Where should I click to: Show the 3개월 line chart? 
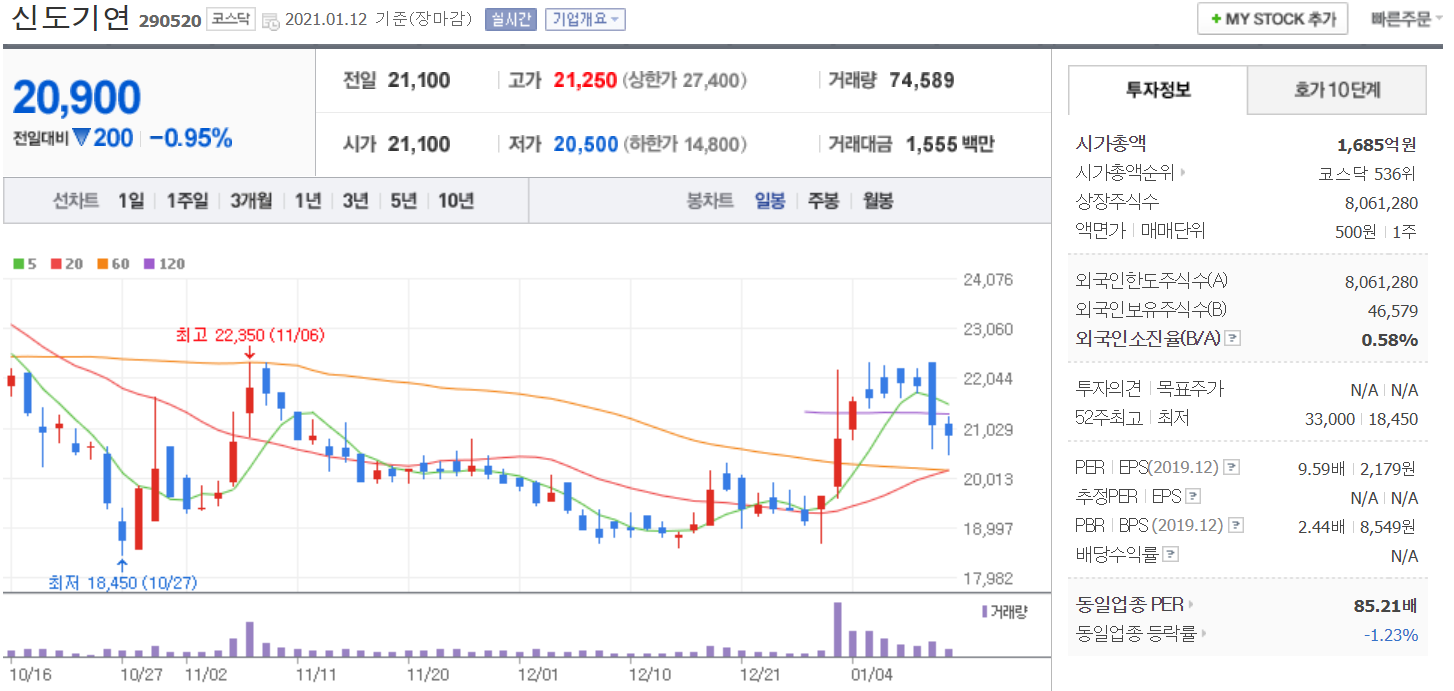coord(251,201)
